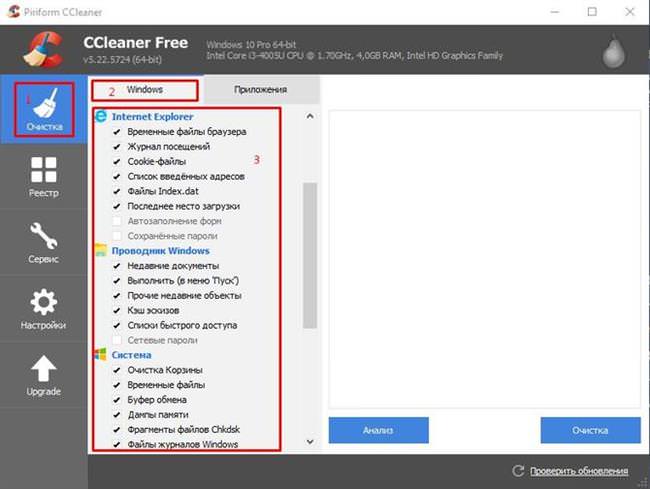Viewport: 650px width, 489px height.
Task: Click scroll up arrow of options list
Action: [x=310, y=116]
